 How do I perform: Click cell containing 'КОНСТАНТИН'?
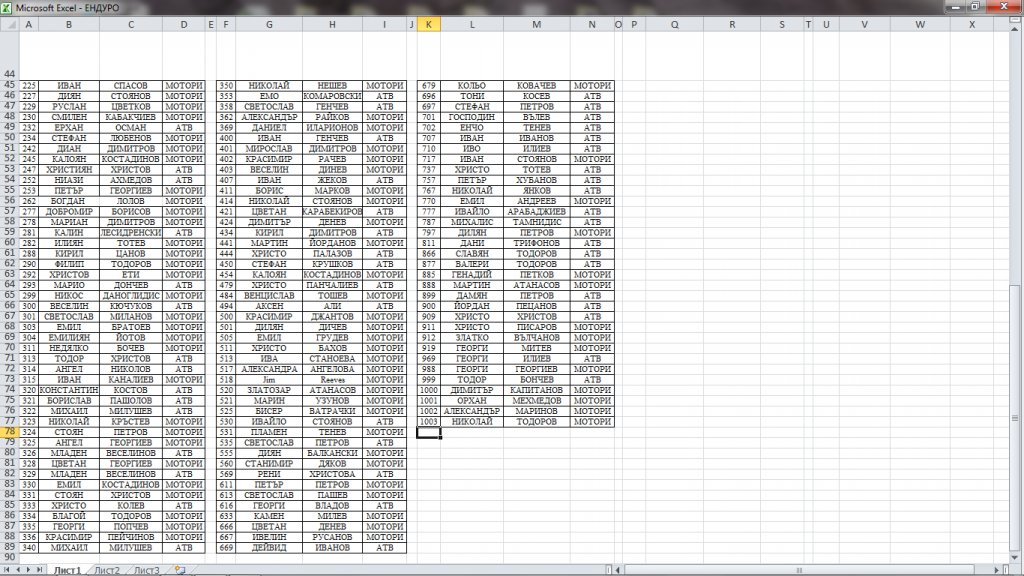click(x=69, y=390)
